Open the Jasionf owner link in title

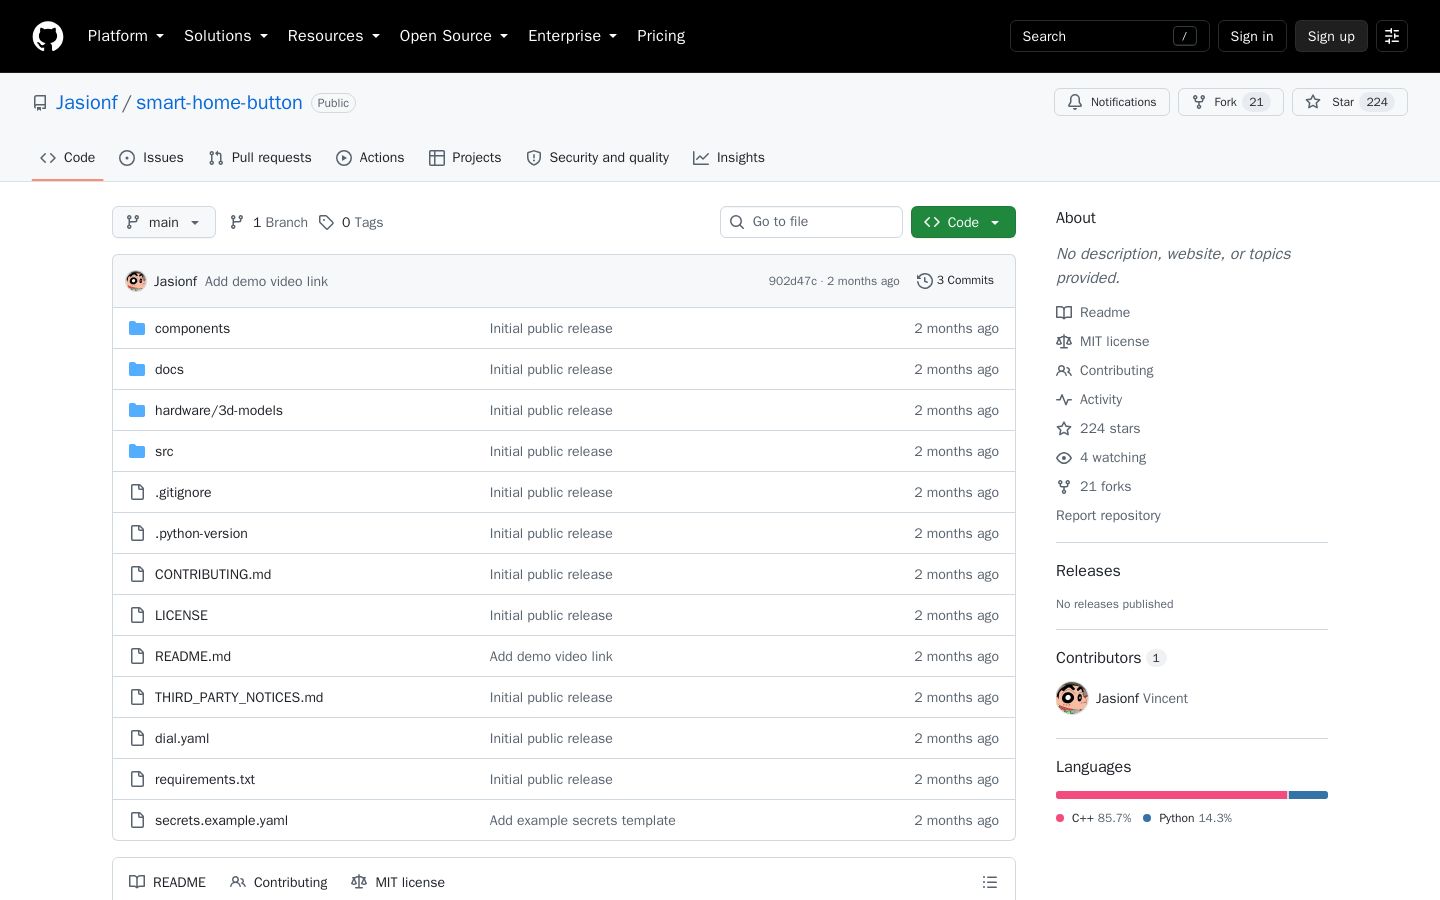(x=87, y=103)
